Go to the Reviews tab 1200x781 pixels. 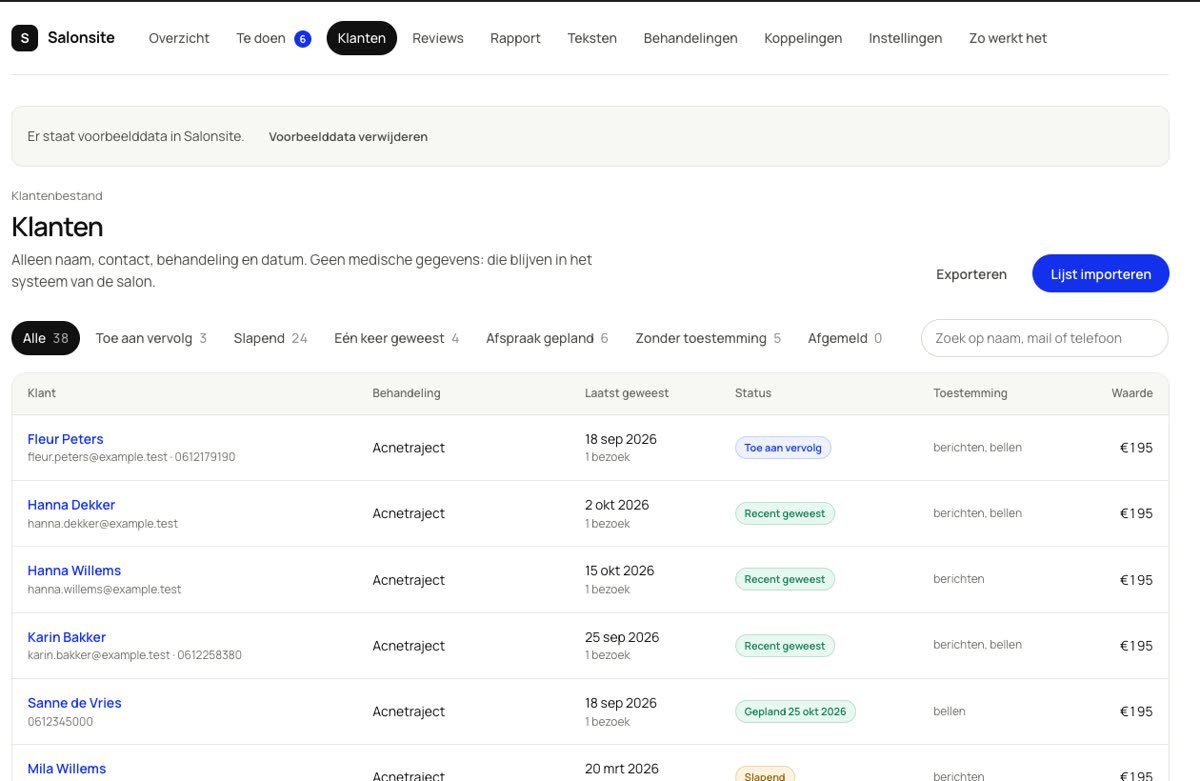(x=438, y=38)
